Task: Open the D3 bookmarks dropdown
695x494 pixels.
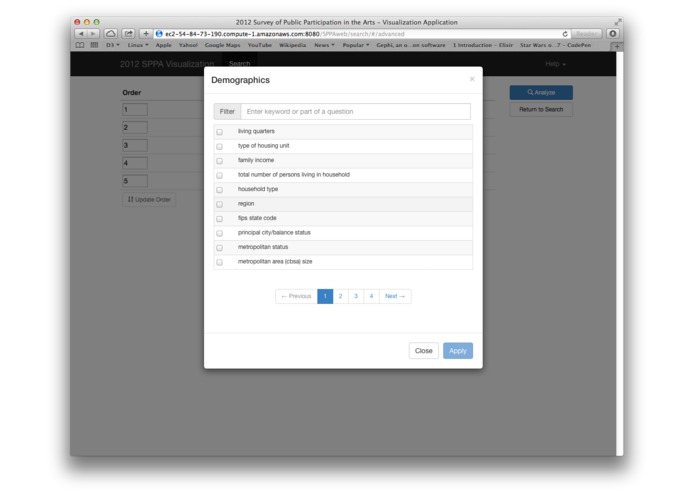Action: 113,45
